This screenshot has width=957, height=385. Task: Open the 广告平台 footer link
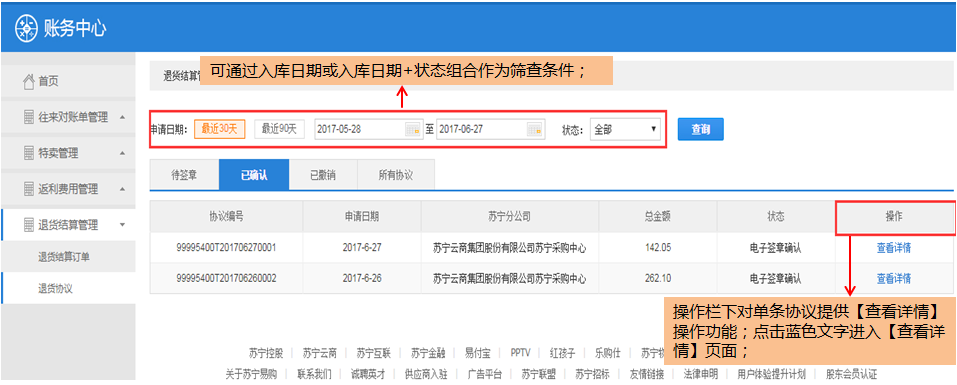pos(485,374)
